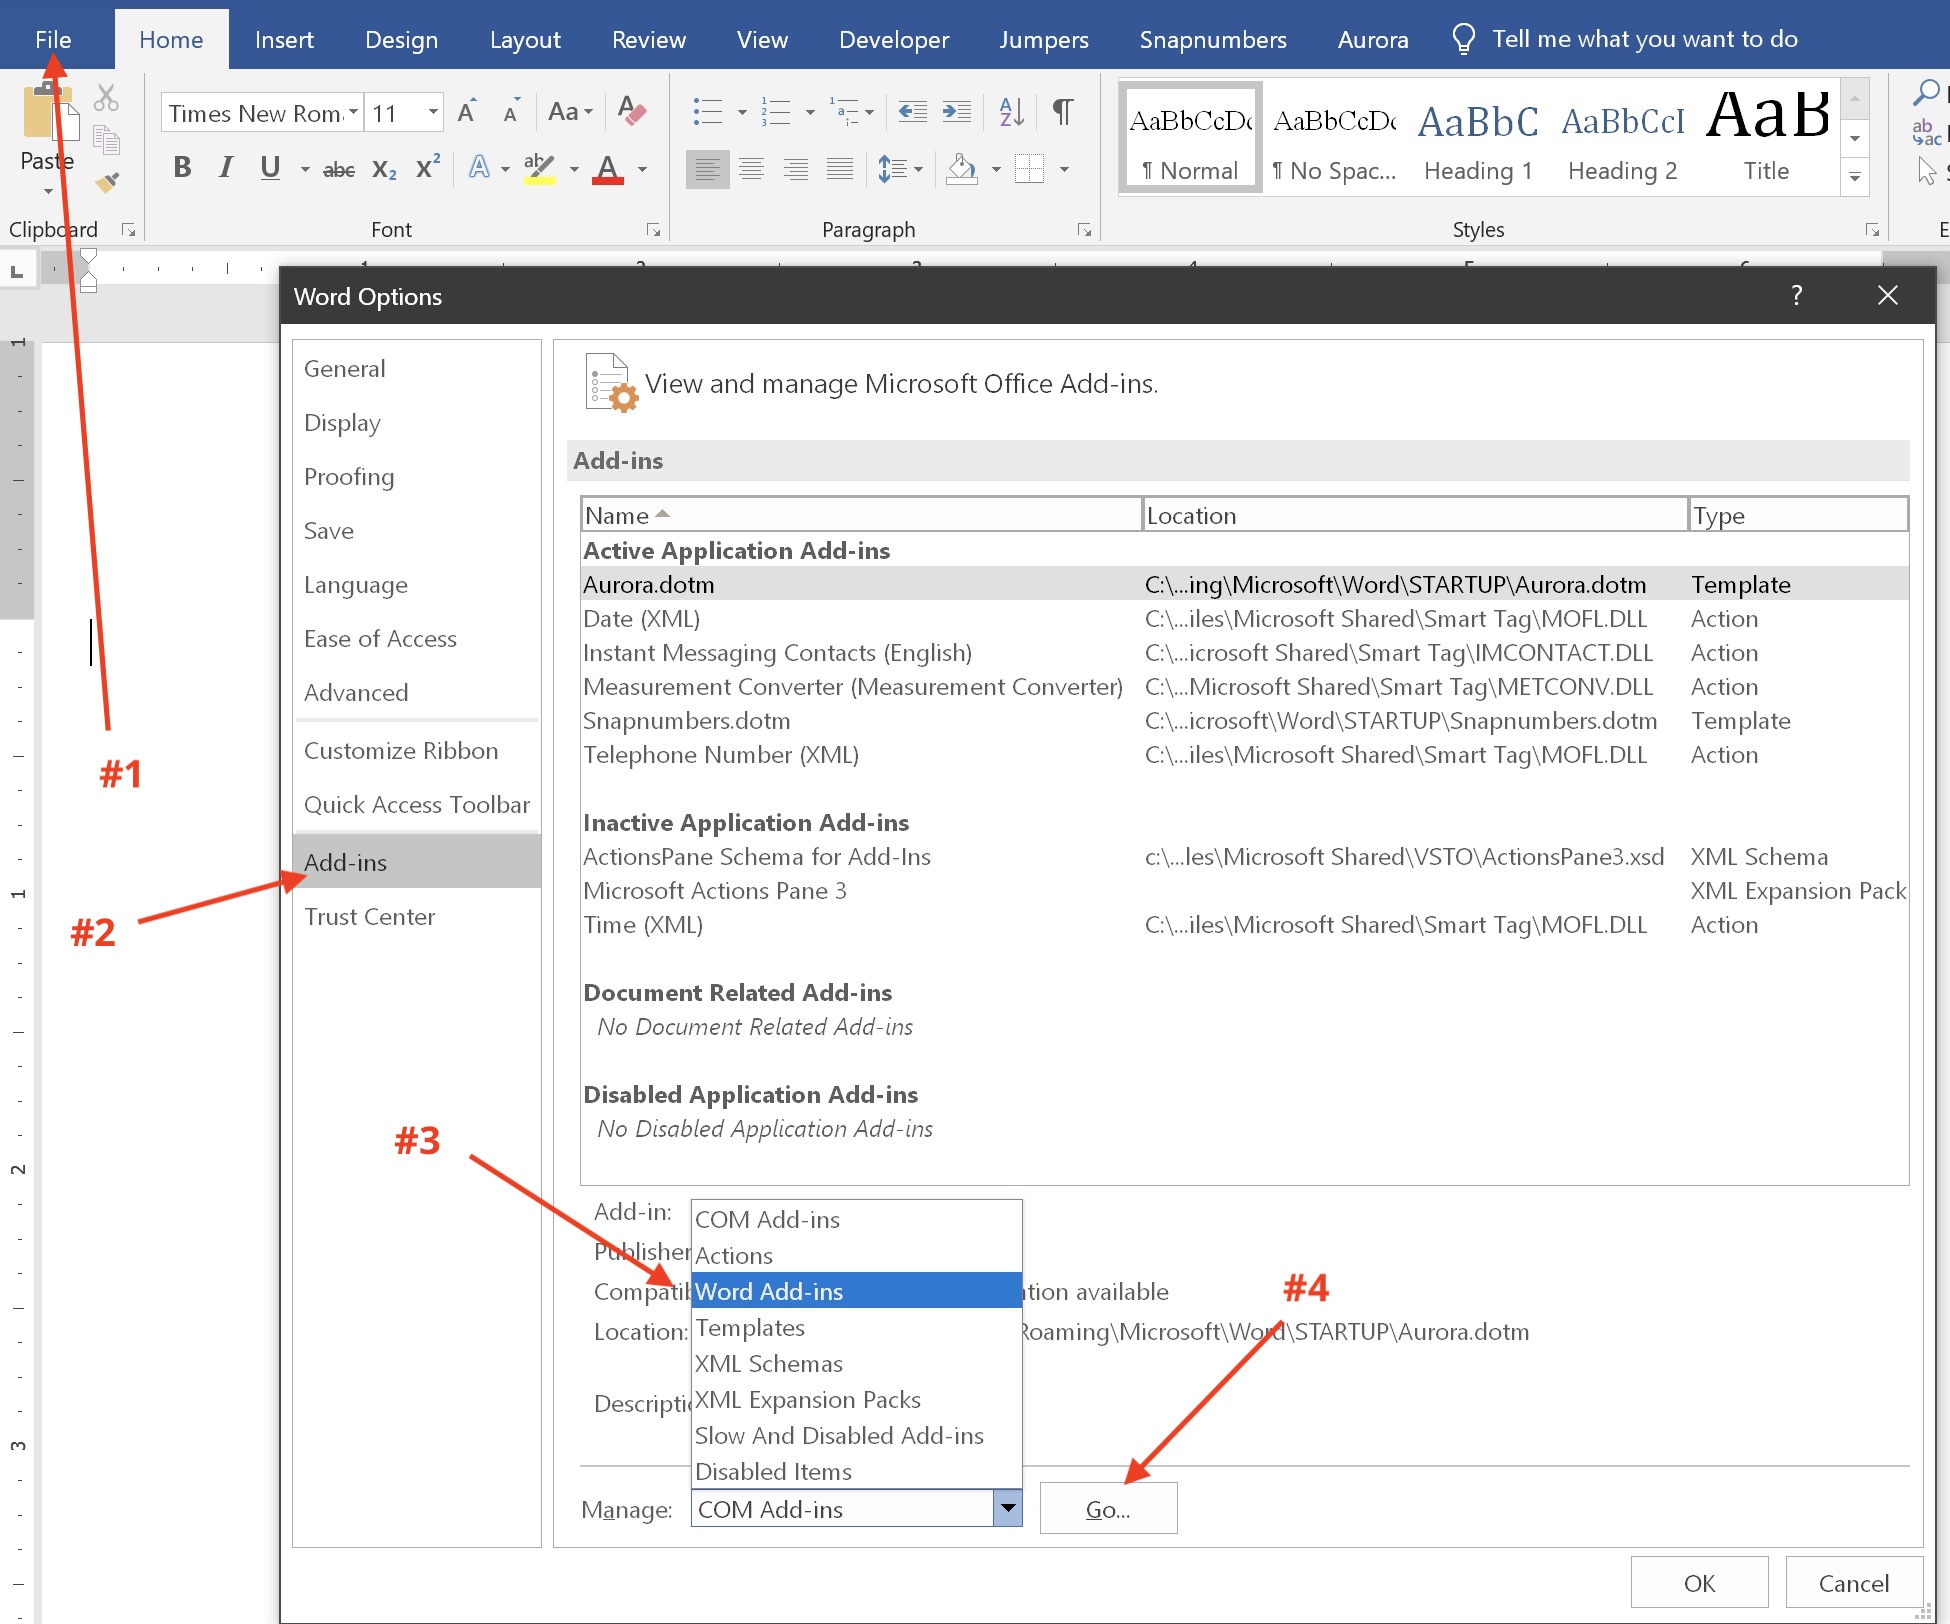This screenshot has width=1950, height=1624.
Task: Switch to the Design tab
Action: point(401,39)
